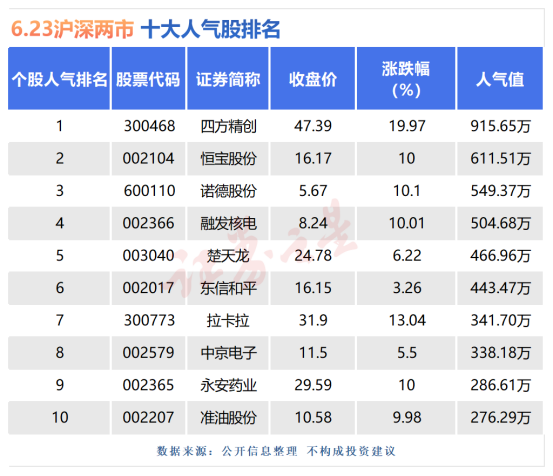Image resolution: width=553 pixels, height=476 pixels.
Task: Click stock name 中京电子
Action: pos(228,353)
